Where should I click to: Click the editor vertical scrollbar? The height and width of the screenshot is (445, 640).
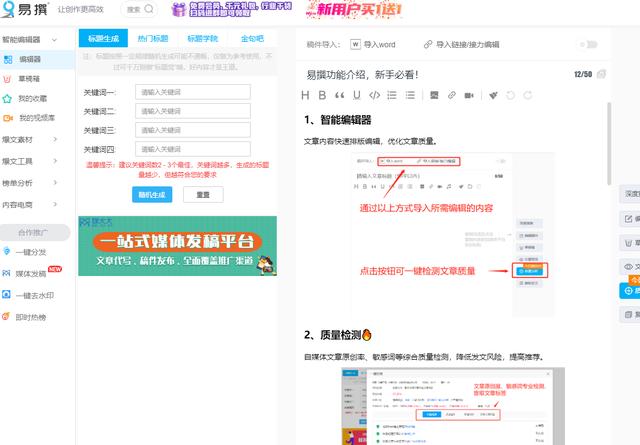pos(609,143)
